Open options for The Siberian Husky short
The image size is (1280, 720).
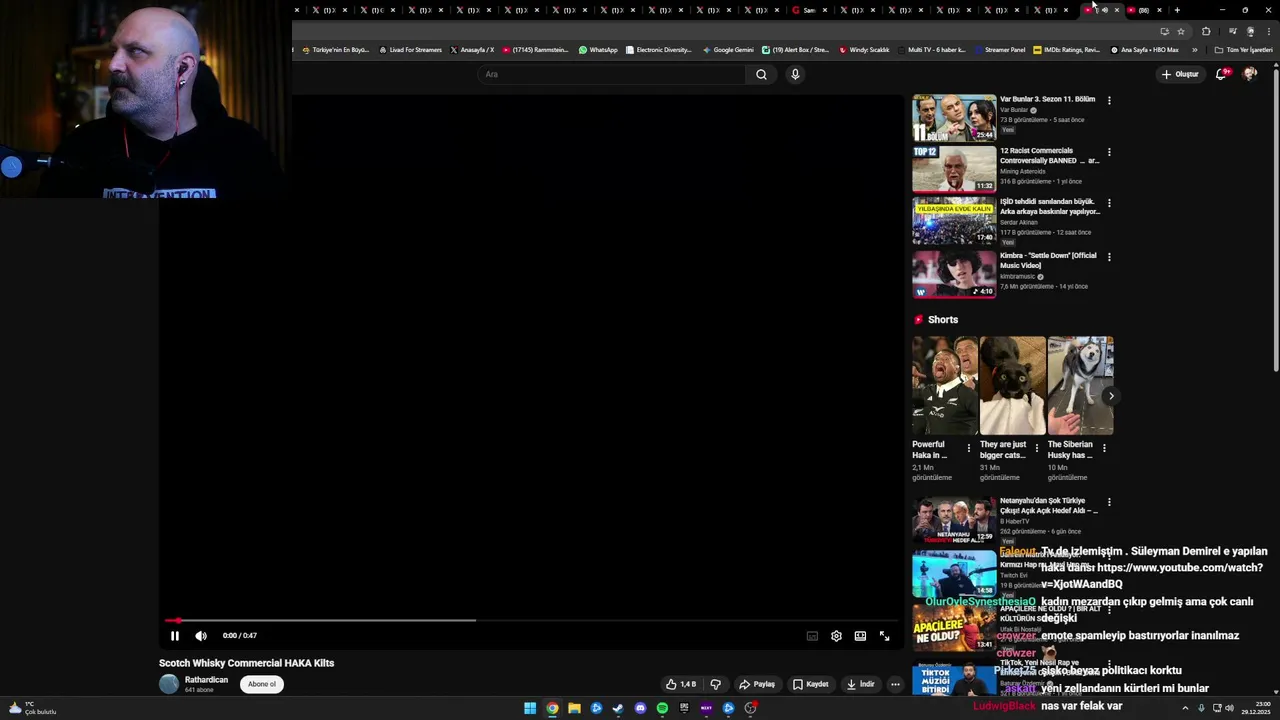[1104, 448]
